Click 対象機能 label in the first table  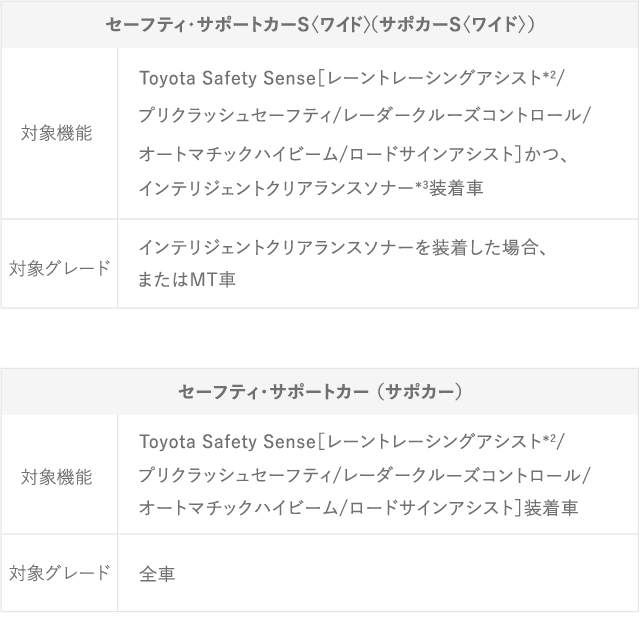coord(57,133)
